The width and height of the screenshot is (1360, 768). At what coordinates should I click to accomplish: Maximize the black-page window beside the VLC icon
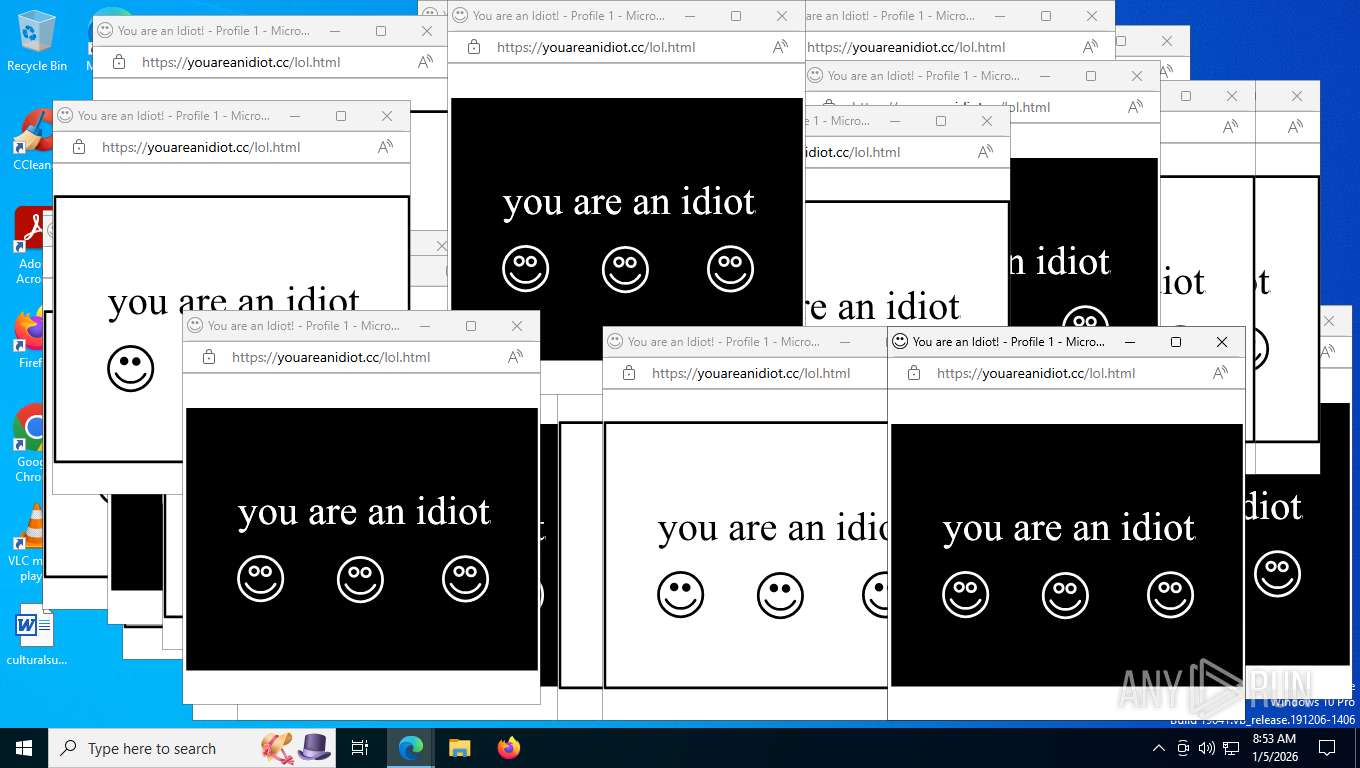(471, 325)
